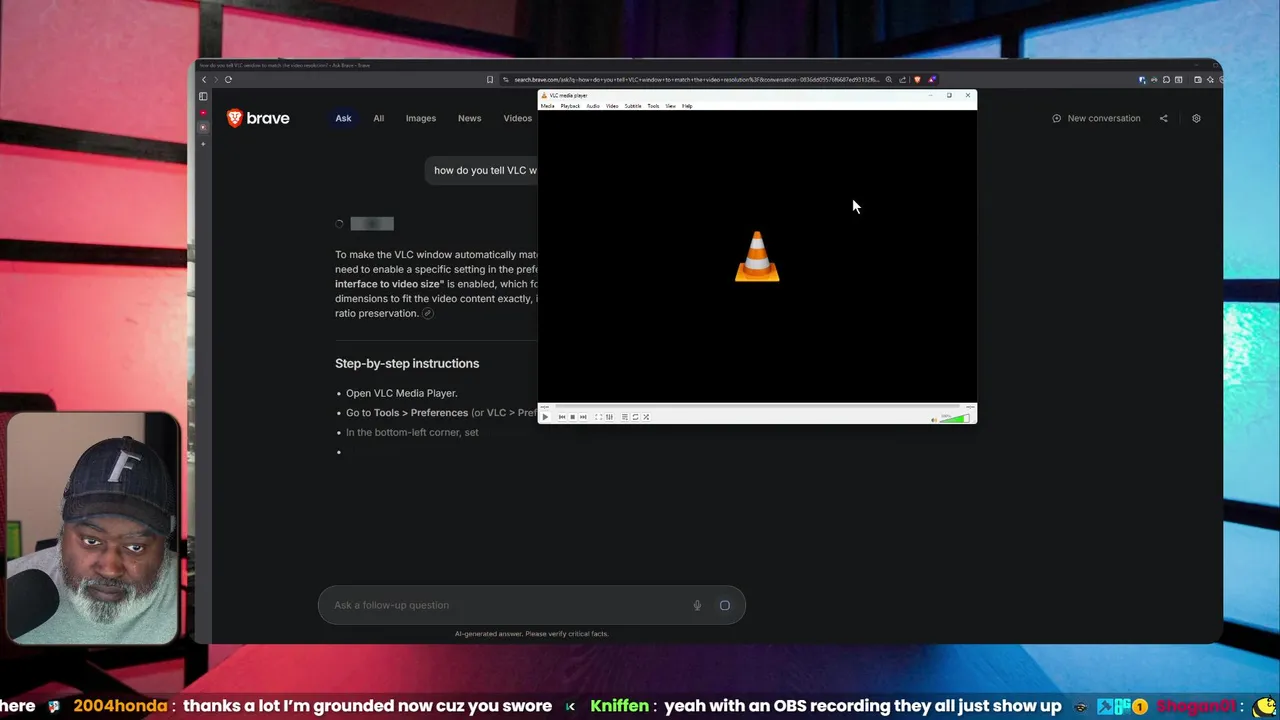Click the share conversation icon
The height and width of the screenshot is (720, 1280).
tap(1163, 118)
